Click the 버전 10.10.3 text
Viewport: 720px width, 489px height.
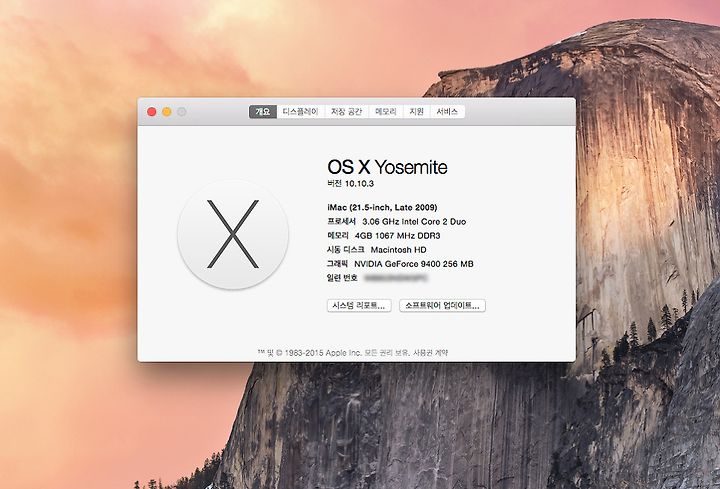tap(350, 184)
